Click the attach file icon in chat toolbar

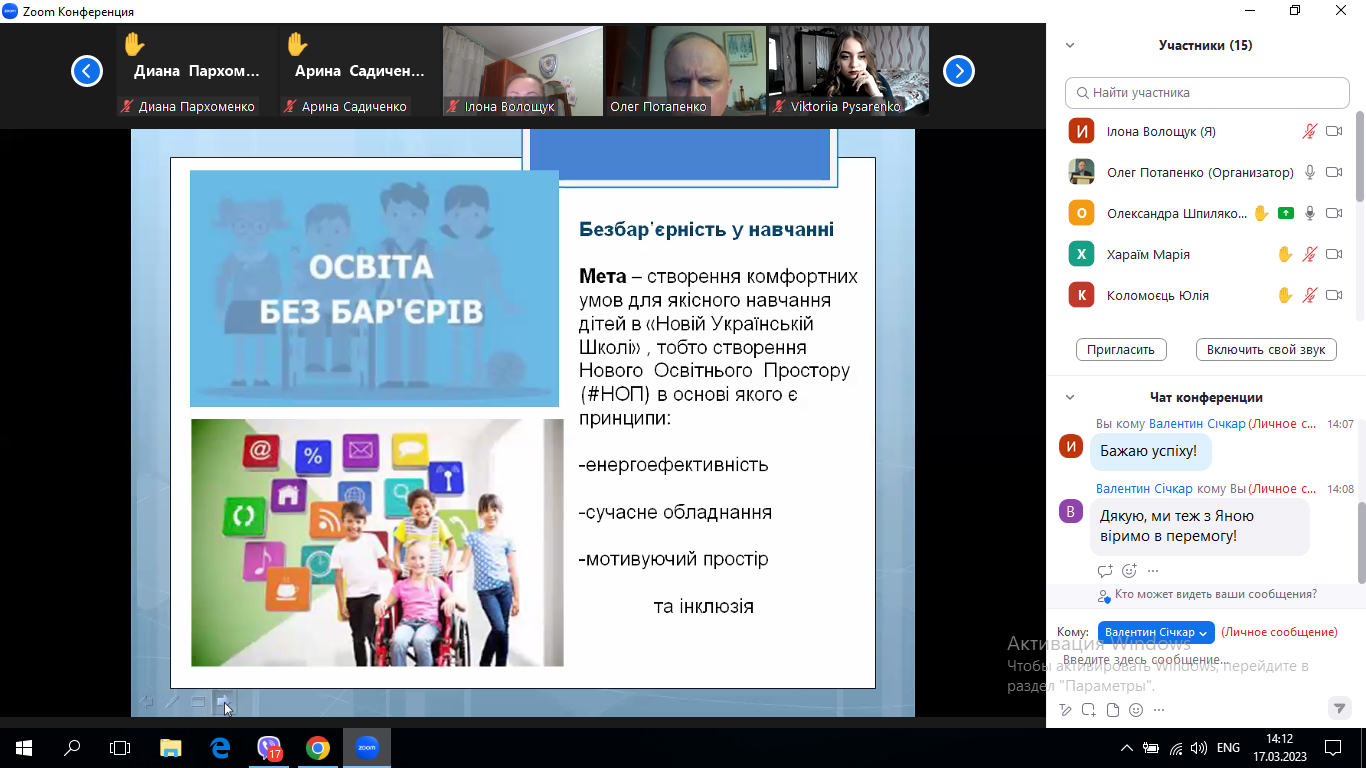pyautogui.click(x=1112, y=710)
